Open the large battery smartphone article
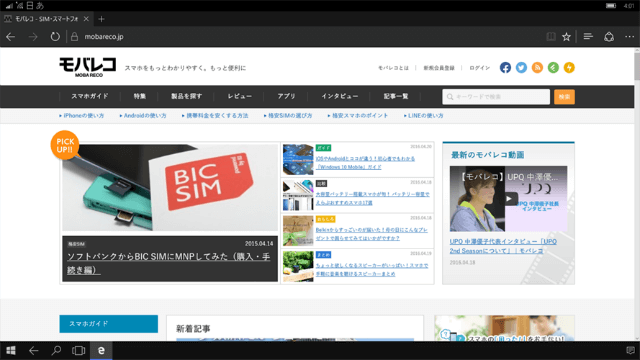 [x=372, y=198]
